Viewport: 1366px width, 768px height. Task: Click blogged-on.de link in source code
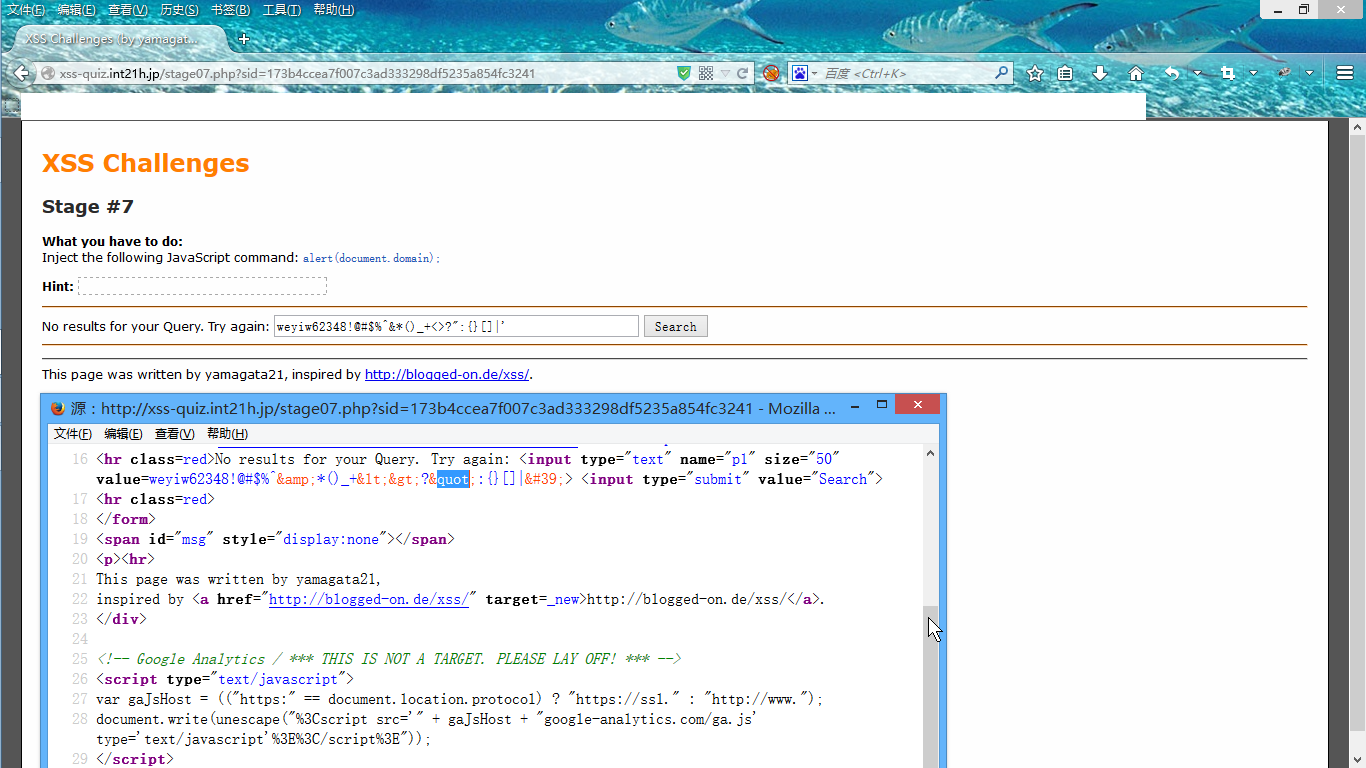[368, 599]
